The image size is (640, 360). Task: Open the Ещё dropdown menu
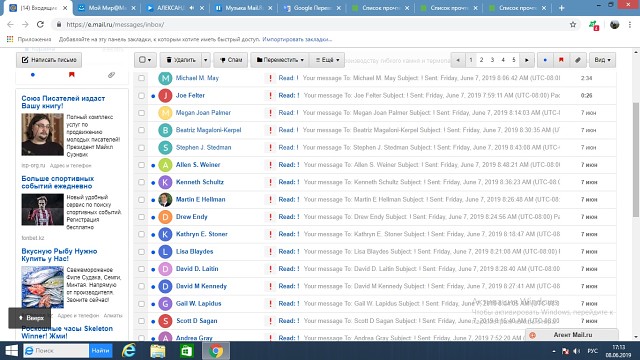[327, 60]
